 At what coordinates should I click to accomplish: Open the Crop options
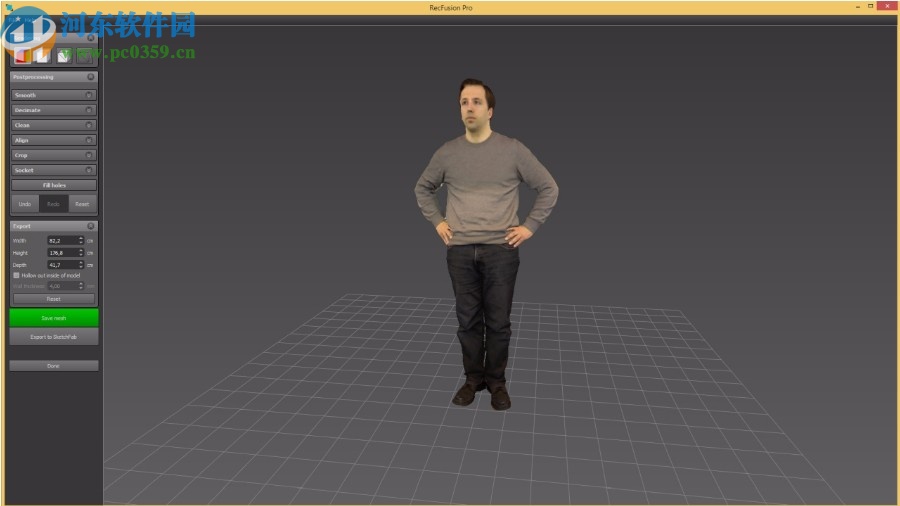[x=54, y=155]
